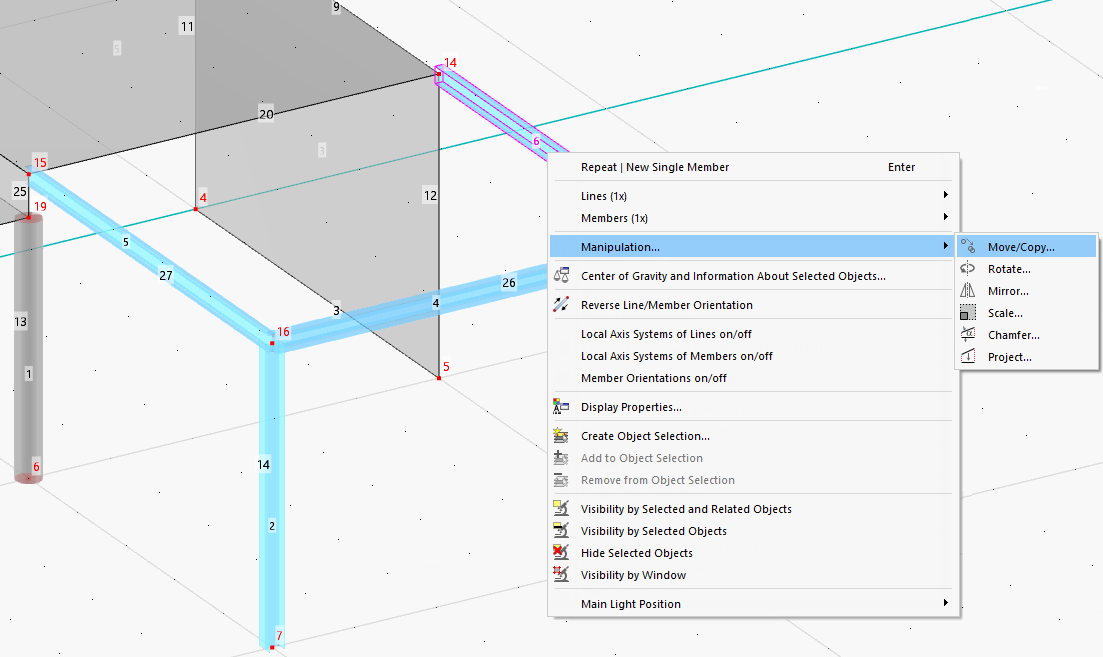Expand the arrow next to Lines (1x)
Image resolution: width=1103 pixels, height=657 pixels.
click(945, 195)
